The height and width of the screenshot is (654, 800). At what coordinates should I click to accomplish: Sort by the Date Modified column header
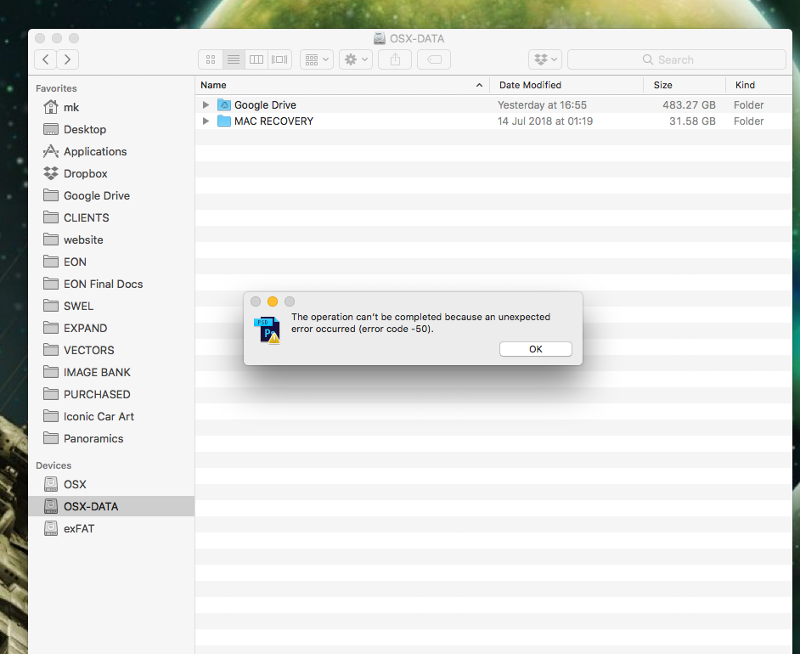pyautogui.click(x=566, y=85)
